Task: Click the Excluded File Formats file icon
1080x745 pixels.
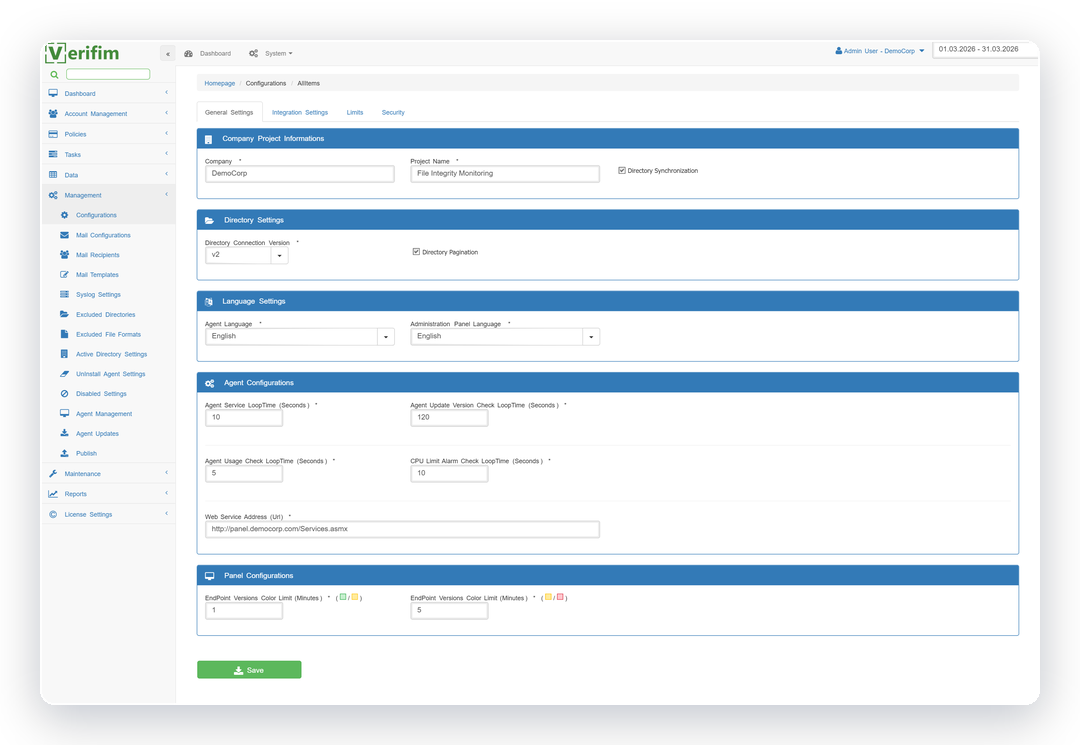Action: [x=64, y=334]
